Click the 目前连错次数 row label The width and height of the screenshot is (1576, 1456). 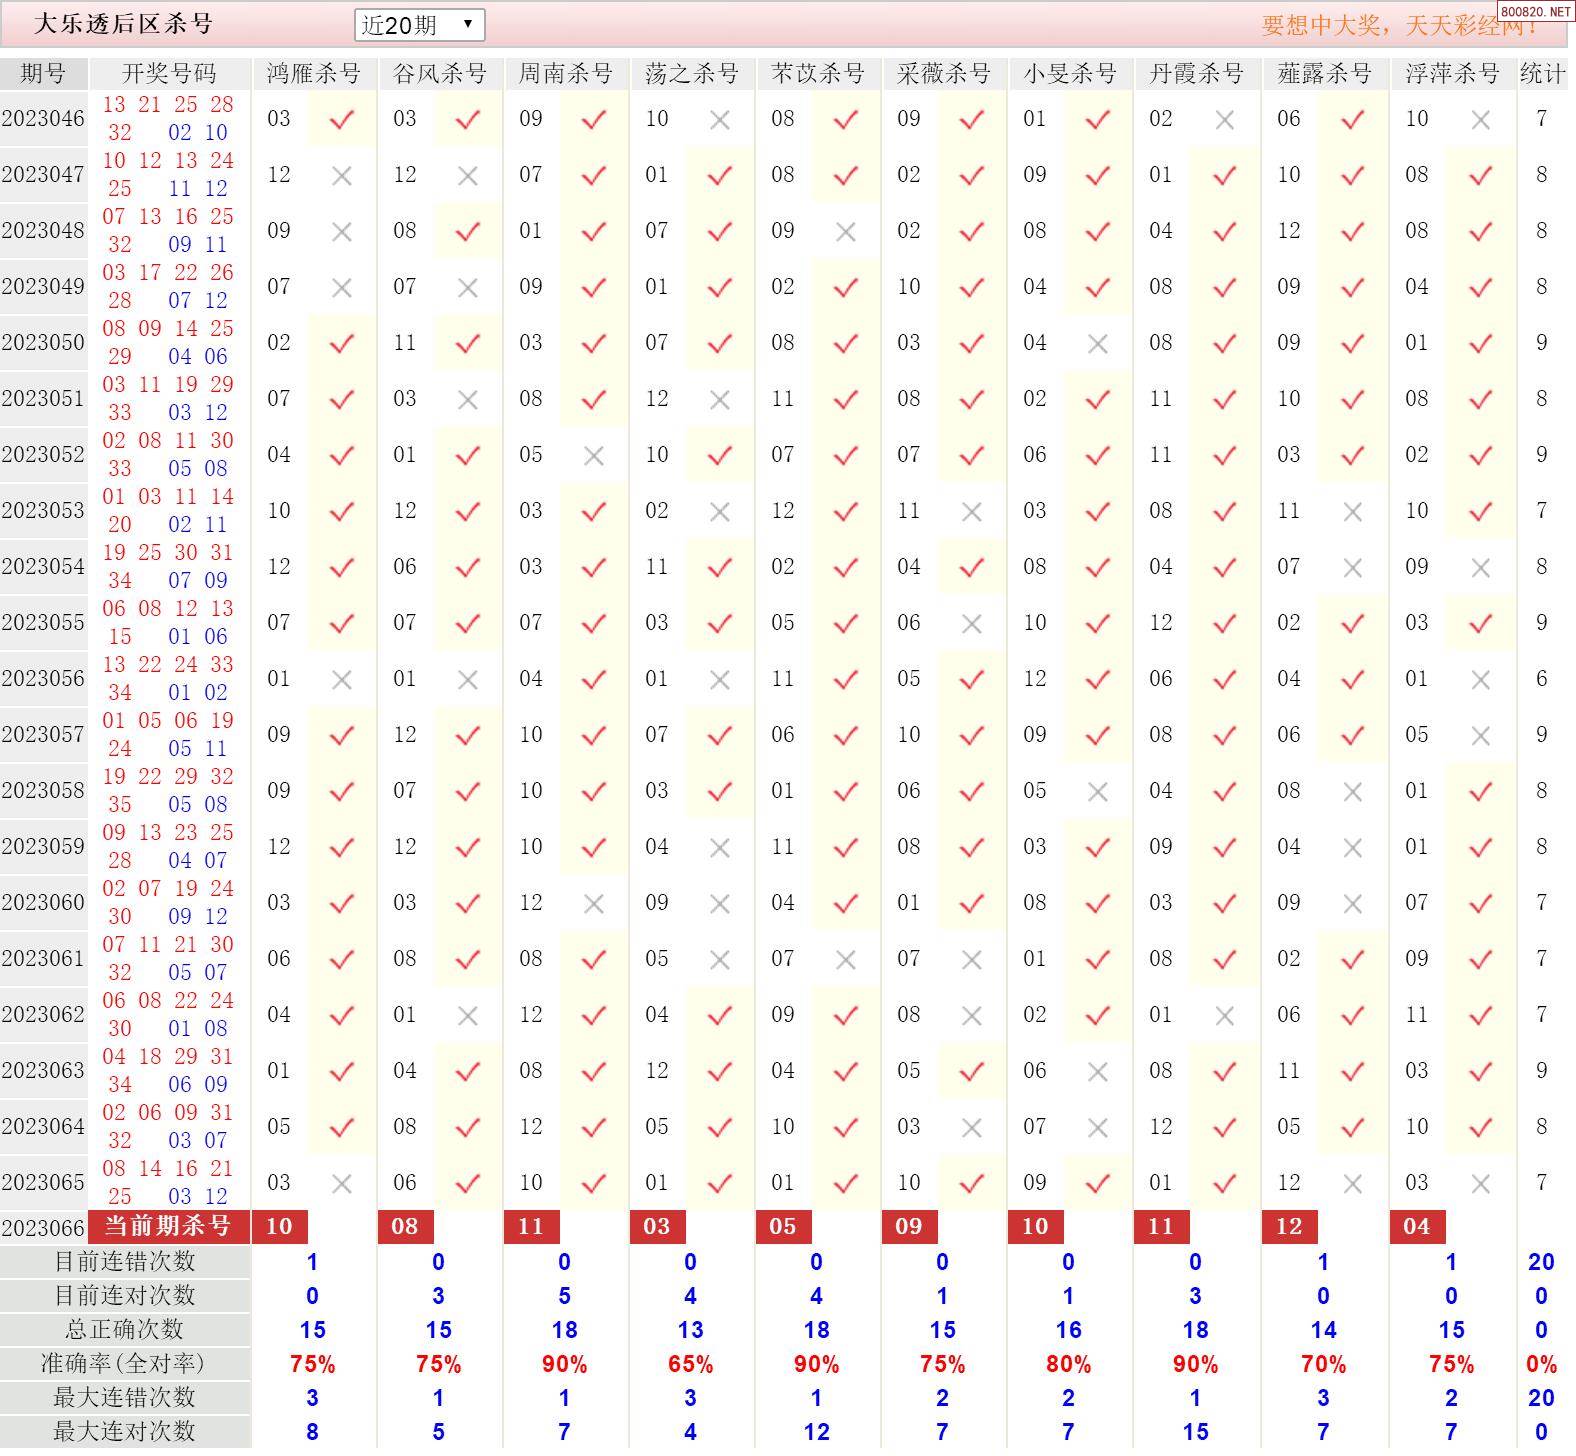point(125,1261)
